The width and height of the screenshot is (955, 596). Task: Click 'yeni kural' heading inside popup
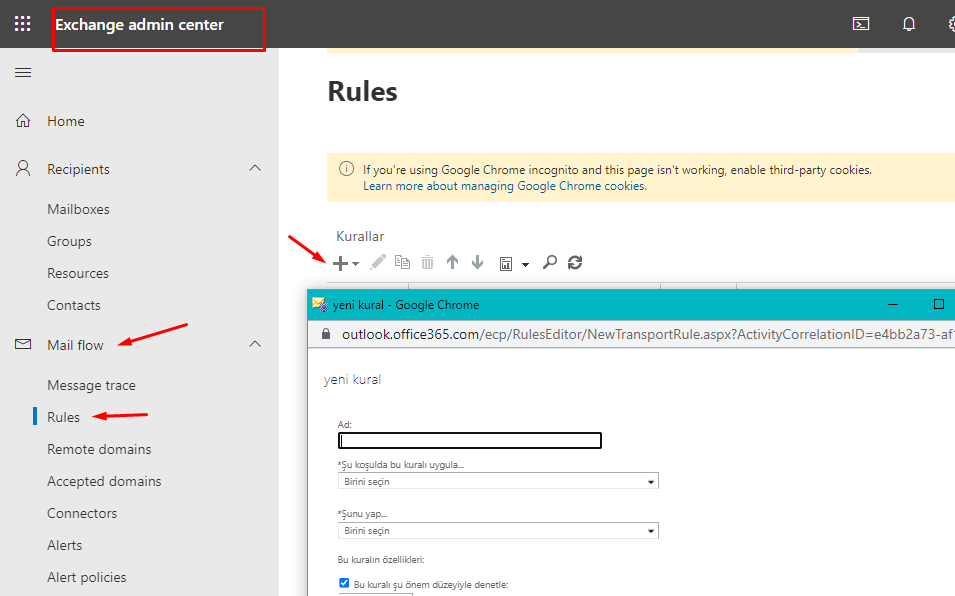point(352,379)
